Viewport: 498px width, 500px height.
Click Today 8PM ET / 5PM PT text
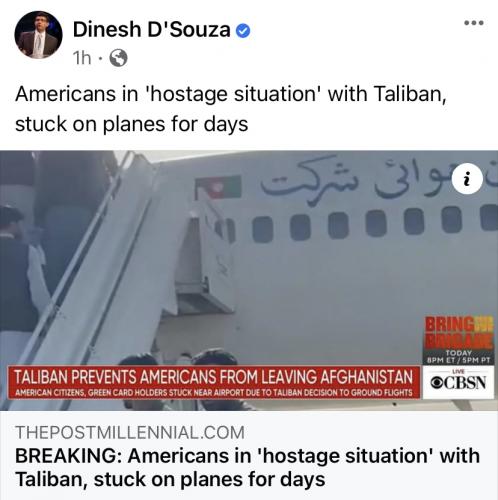tap(459, 356)
